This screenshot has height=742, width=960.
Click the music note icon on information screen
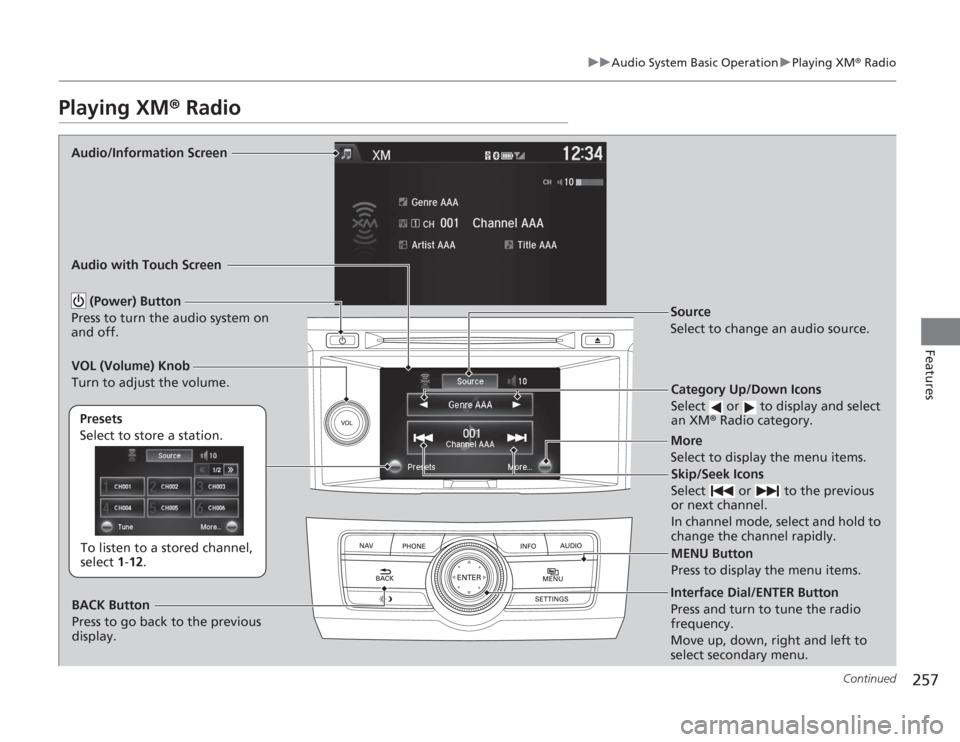point(347,154)
